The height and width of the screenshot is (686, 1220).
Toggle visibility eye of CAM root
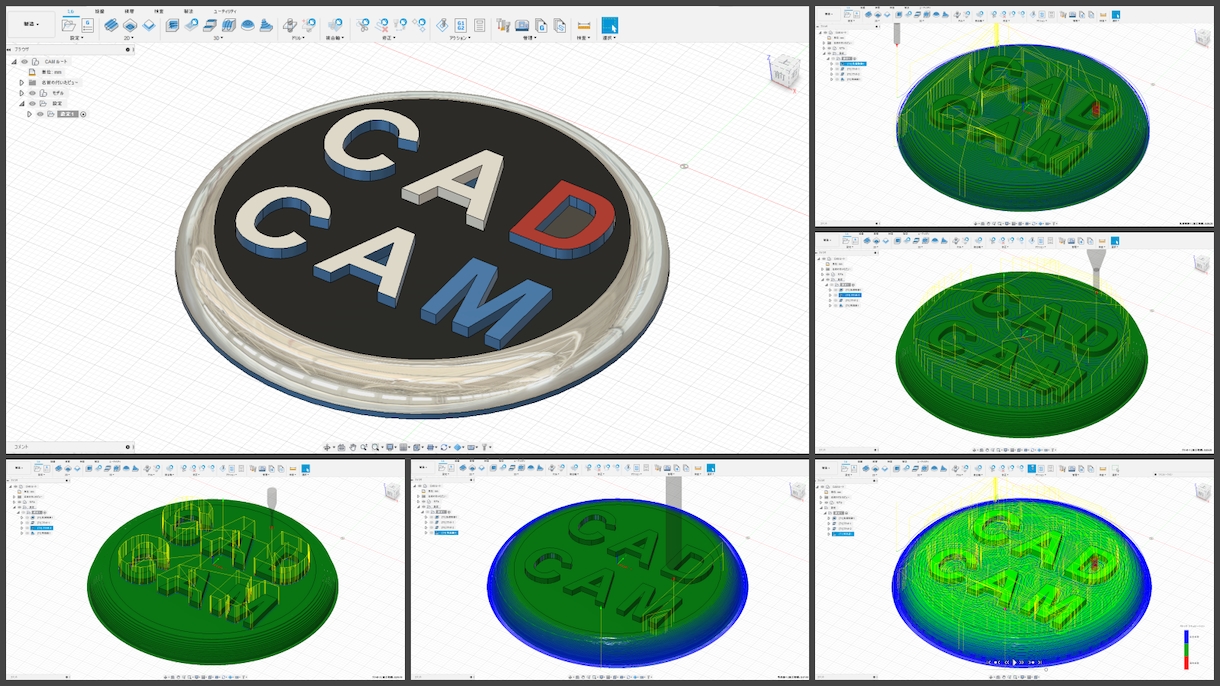[24, 61]
